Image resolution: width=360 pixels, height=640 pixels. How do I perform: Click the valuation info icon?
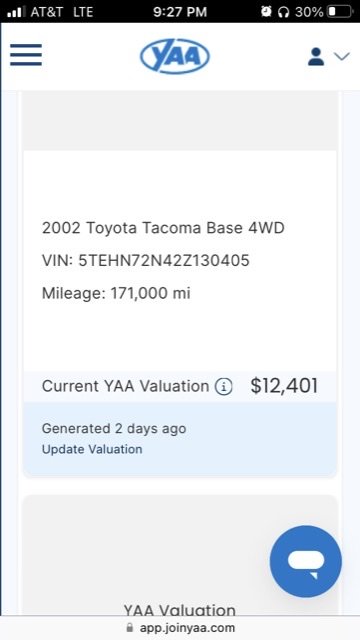coord(224,386)
